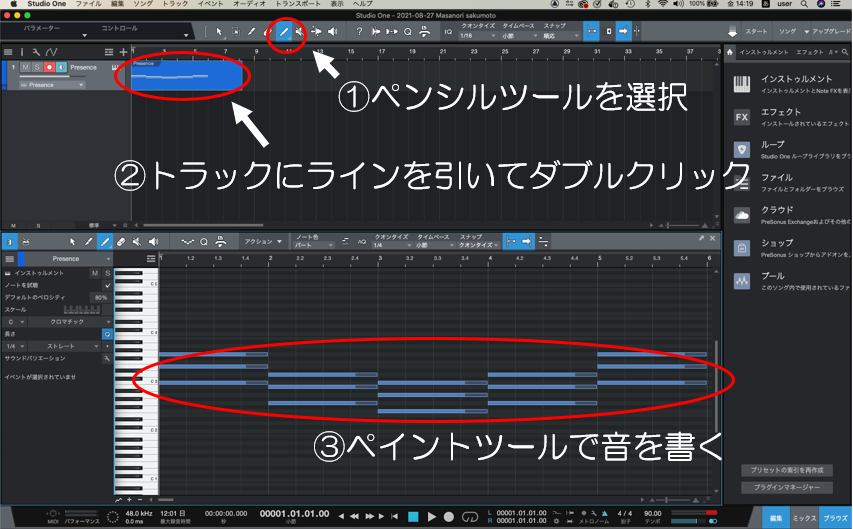853x529 pixels.
Task: Open the track list icon at far left
Action: pos(8,52)
